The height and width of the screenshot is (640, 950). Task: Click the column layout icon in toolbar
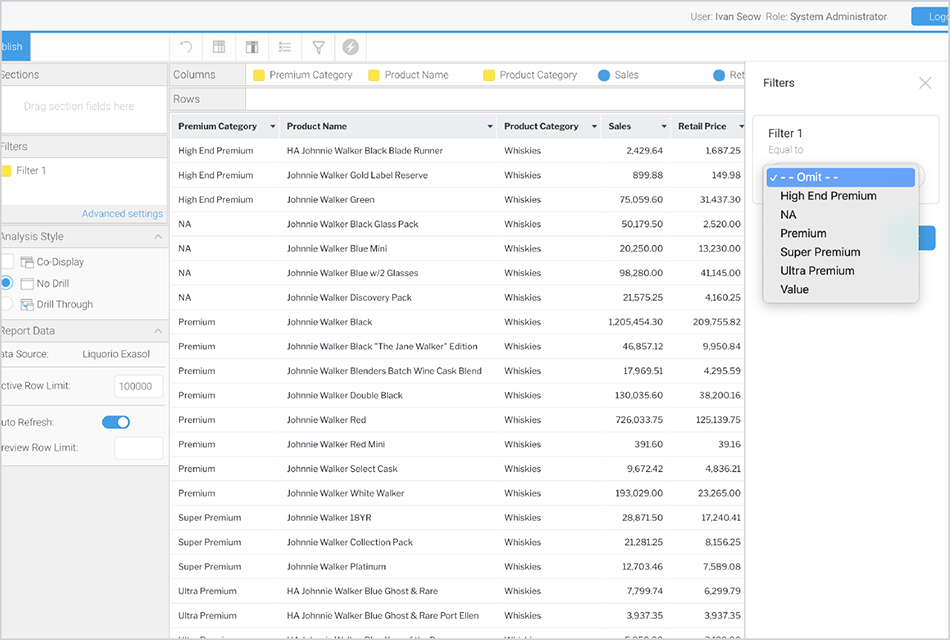click(x=252, y=47)
